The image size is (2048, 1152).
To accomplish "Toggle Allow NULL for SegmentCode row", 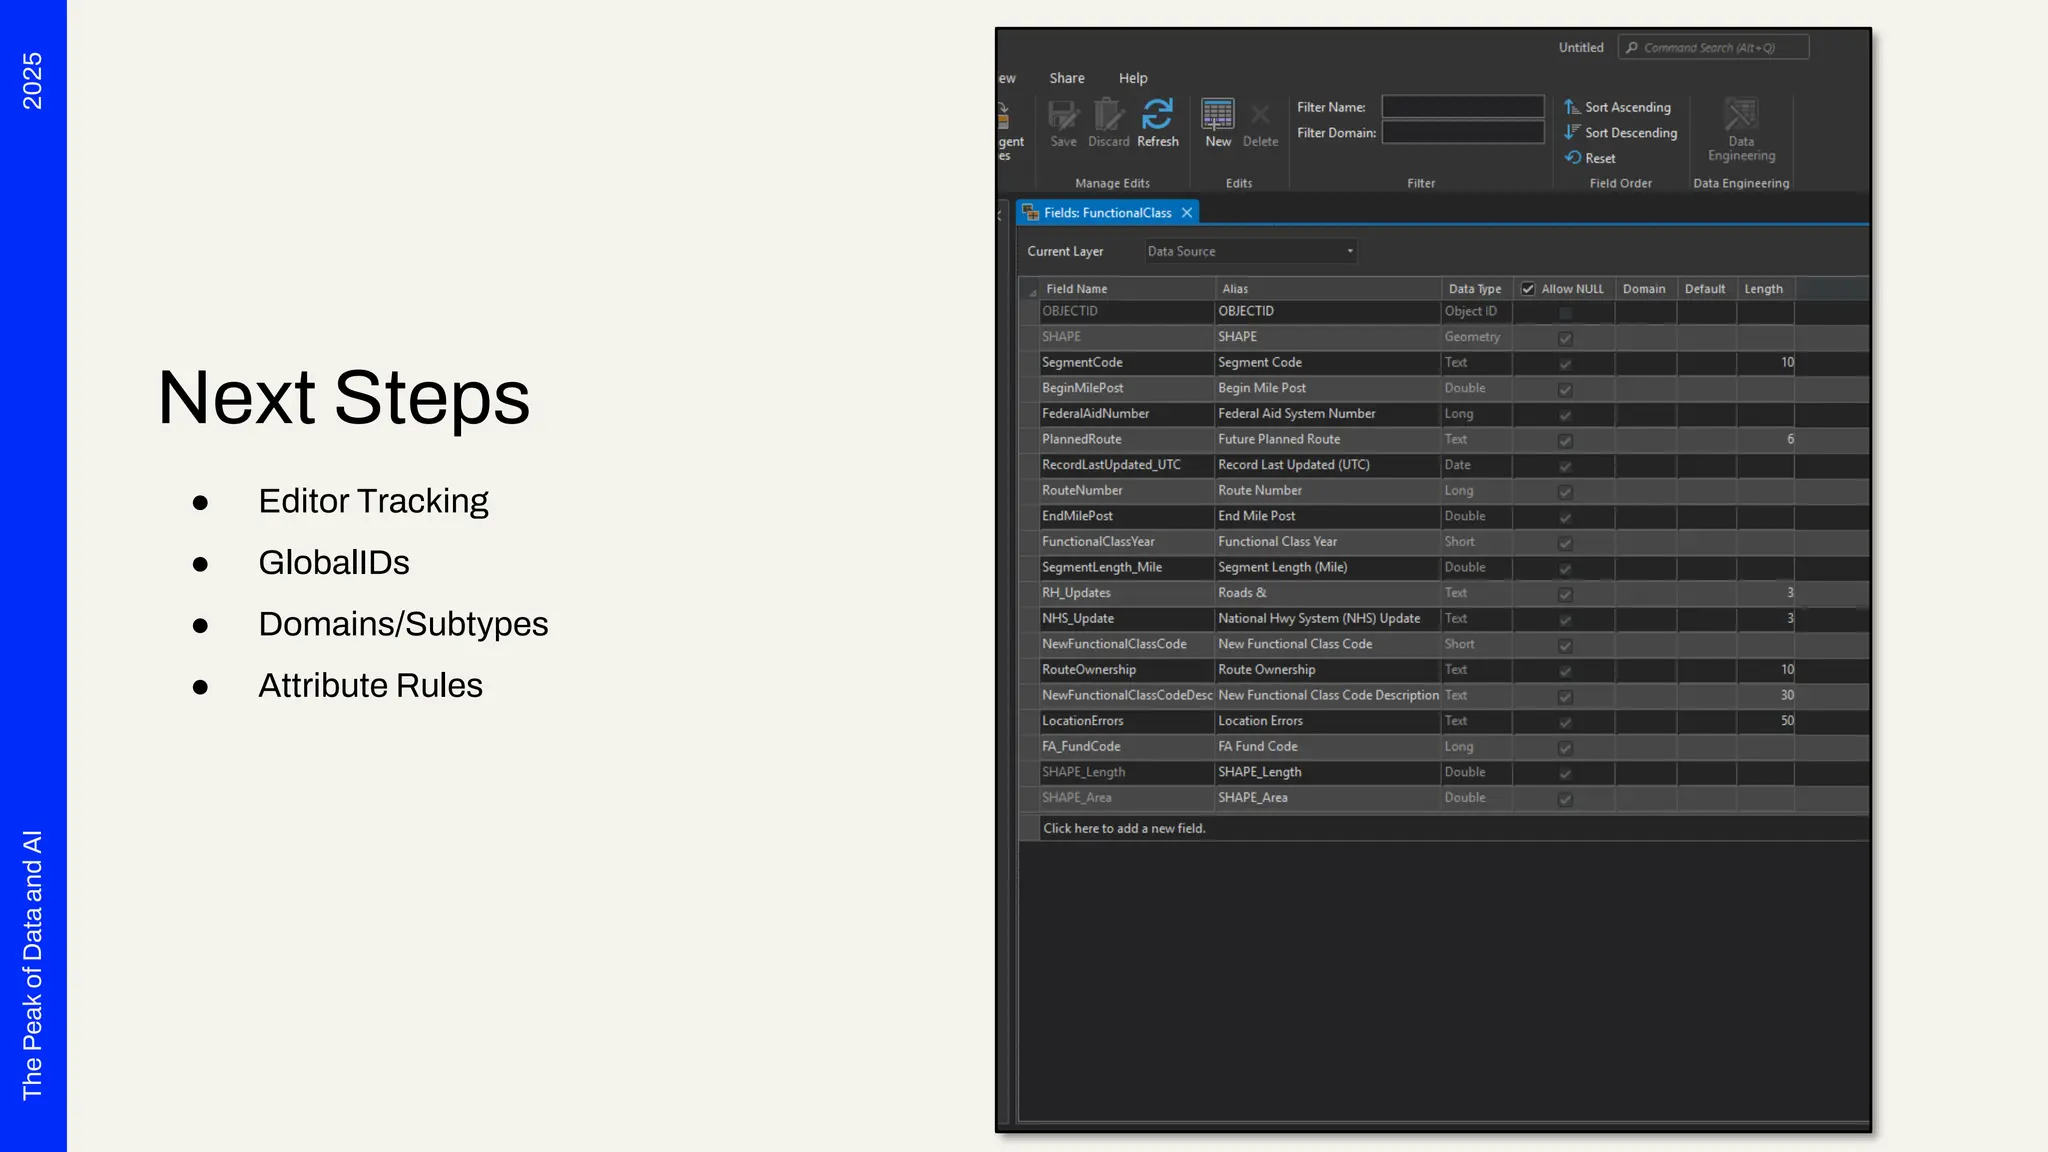I will tap(1565, 364).
